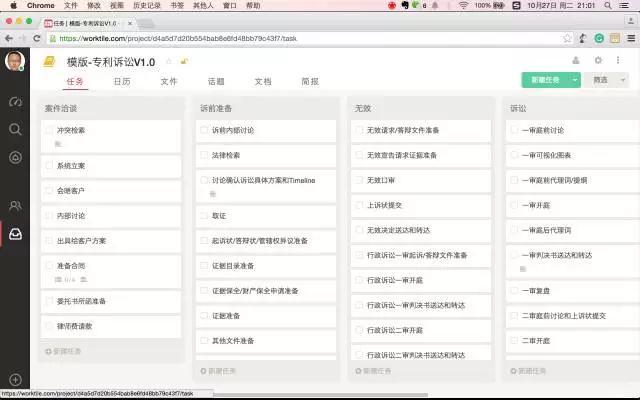The width and height of the screenshot is (640, 400).
Task: Open the 书签 menu in menu bar
Action: (x=177, y=6)
